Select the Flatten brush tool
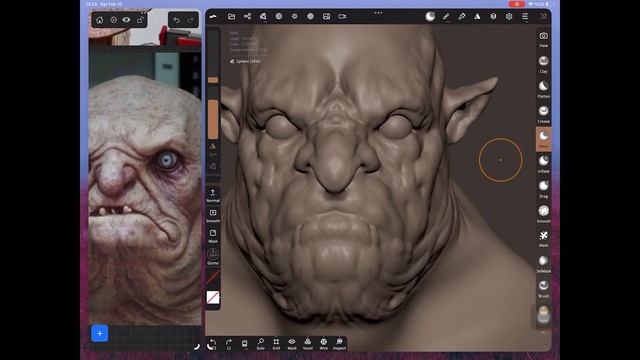Screen dimensions: 640x360 pos(543,89)
